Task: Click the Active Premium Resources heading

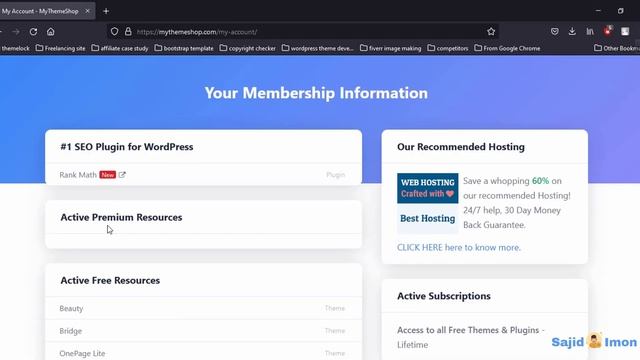Action: (x=121, y=217)
